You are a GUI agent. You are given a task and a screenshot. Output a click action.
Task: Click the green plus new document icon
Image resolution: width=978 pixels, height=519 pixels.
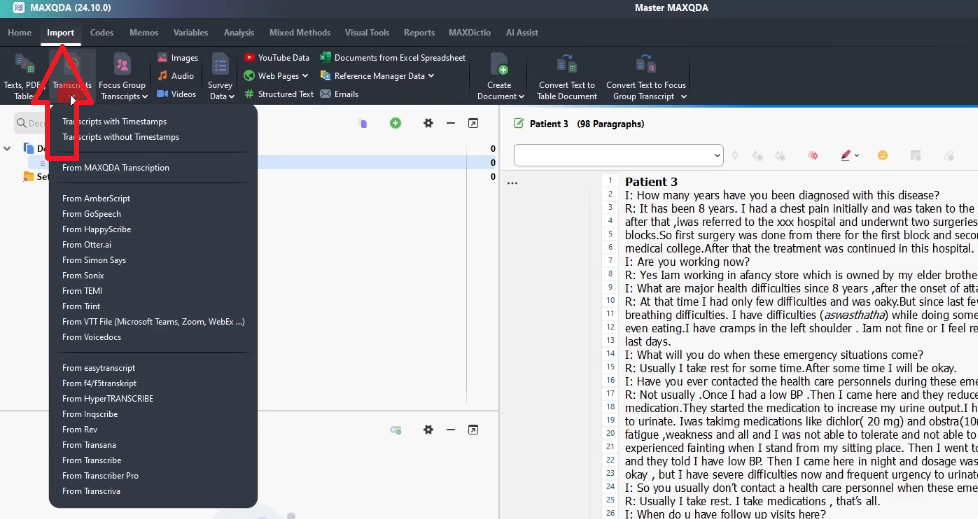tap(396, 123)
